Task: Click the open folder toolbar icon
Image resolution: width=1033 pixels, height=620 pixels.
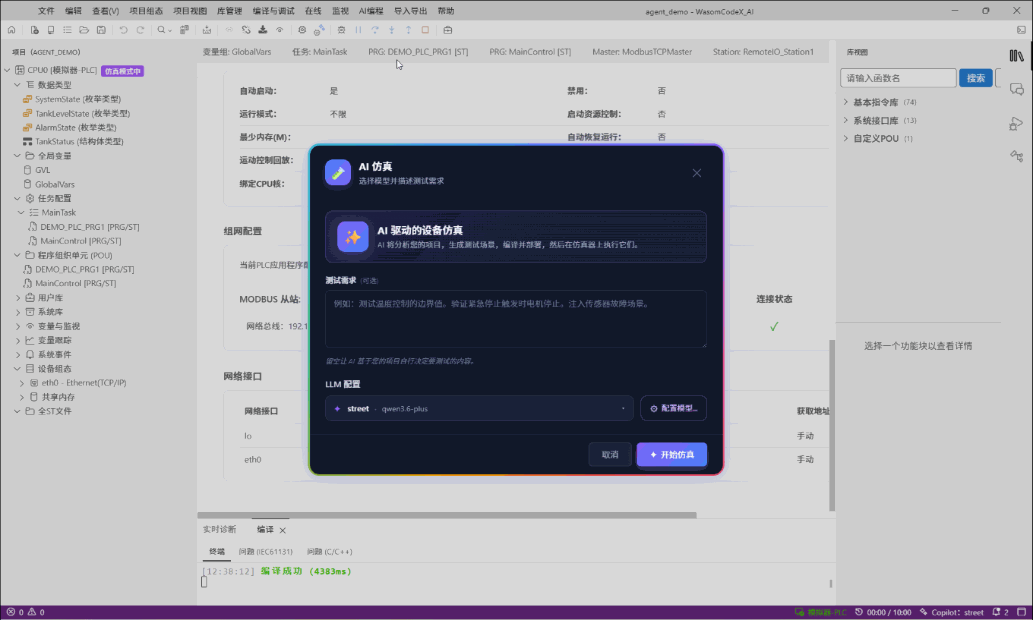Action: [x=84, y=30]
